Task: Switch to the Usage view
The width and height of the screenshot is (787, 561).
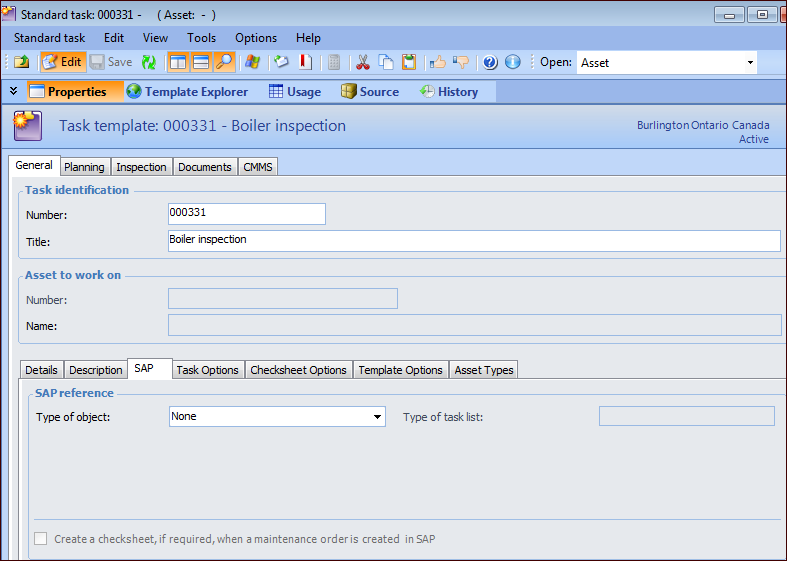Action: [295, 91]
